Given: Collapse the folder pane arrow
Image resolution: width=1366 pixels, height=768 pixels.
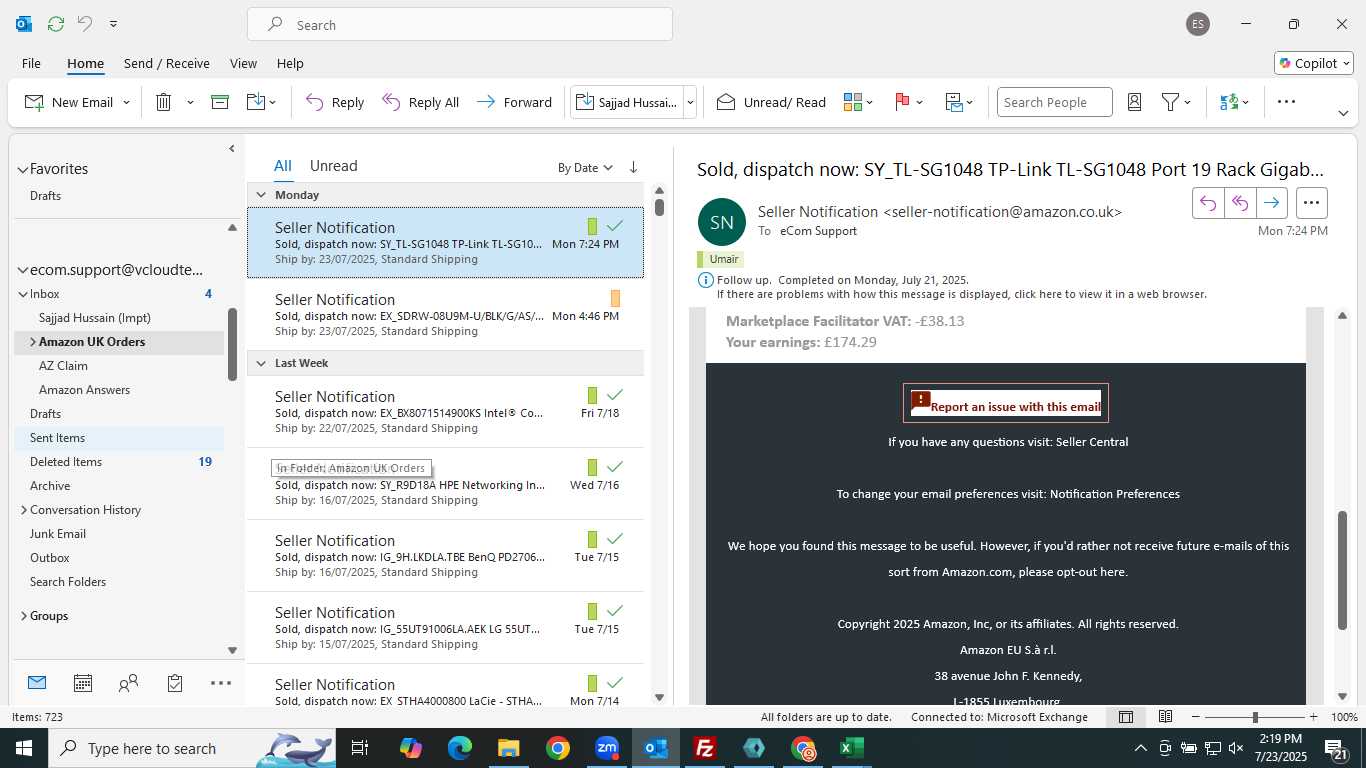Looking at the screenshot, I should pyautogui.click(x=232, y=148).
